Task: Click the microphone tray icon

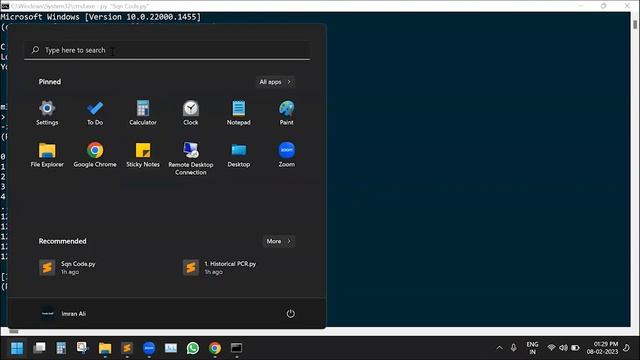Action: pyautogui.click(x=513, y=348)
